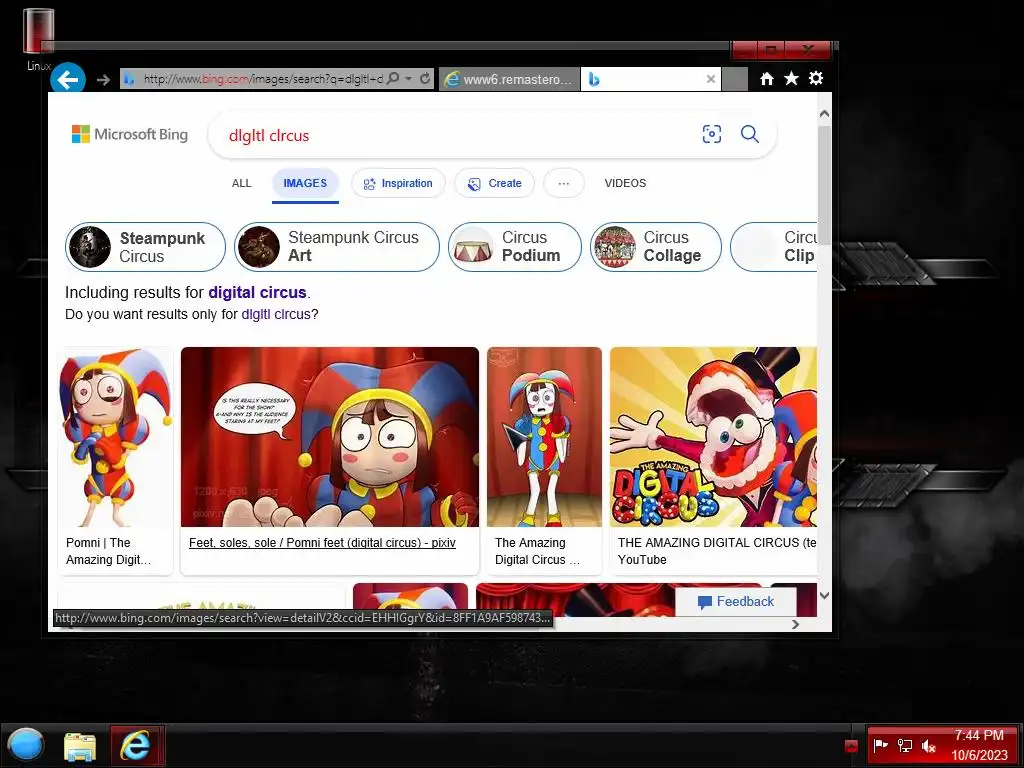The height and width of the screenshot is (768, 1024).
Task: Switch to the www6.remastero tab
Action: click(x=509, y=79)
